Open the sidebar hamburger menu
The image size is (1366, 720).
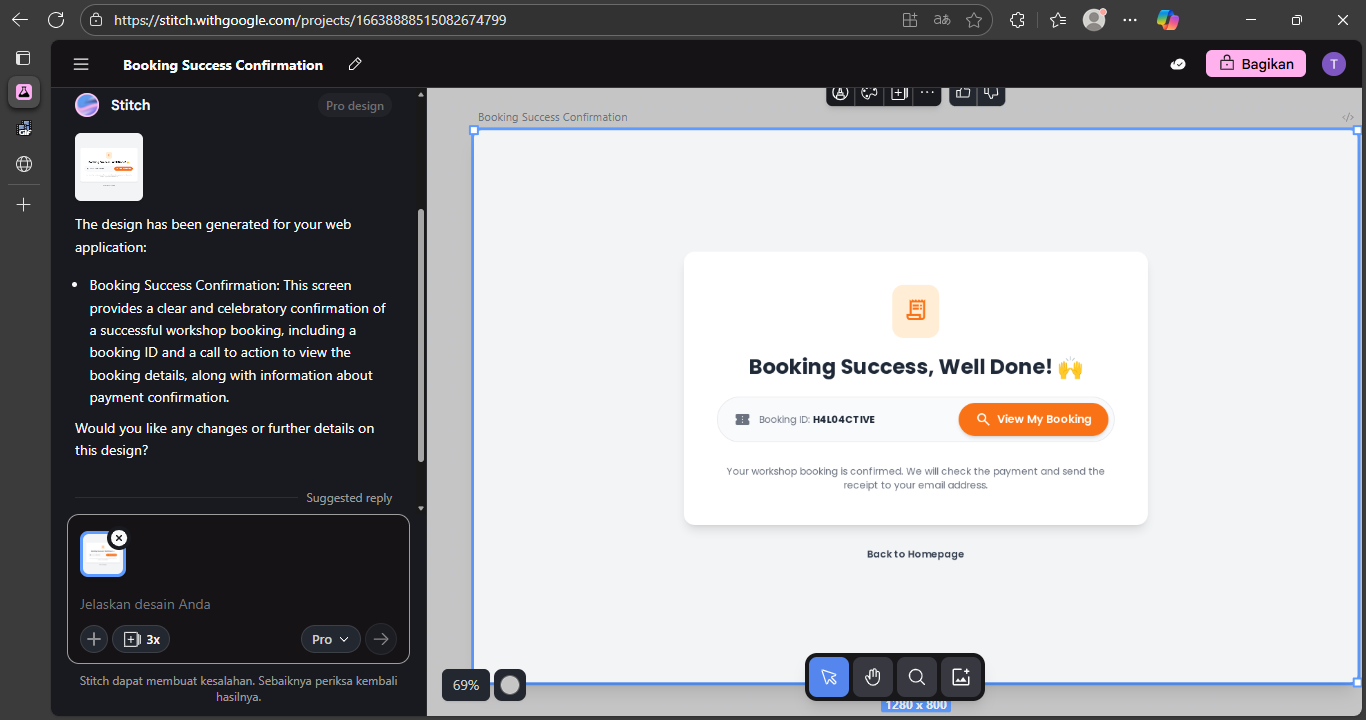coord(80,64)
